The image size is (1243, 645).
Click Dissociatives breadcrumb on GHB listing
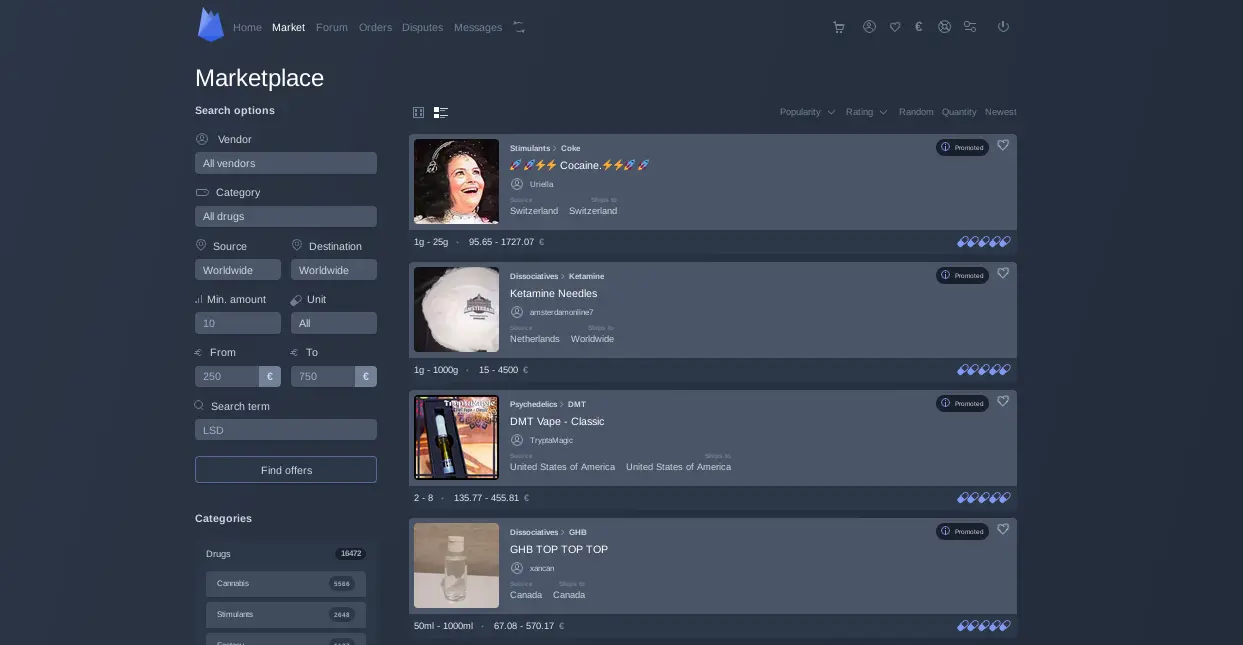(x=534, y=532)
